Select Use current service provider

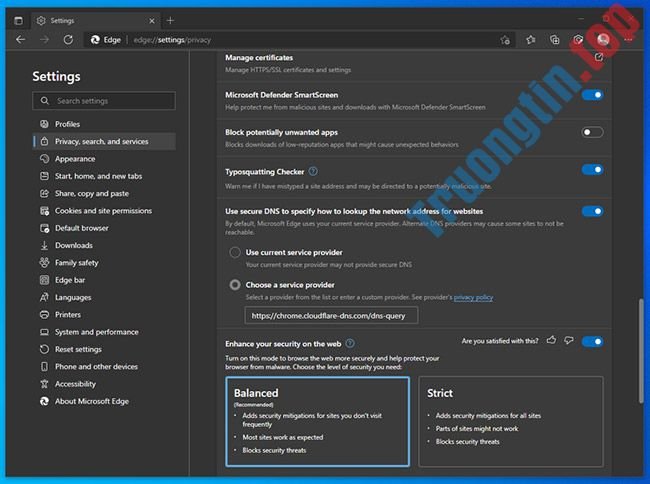tap(235, 252)
